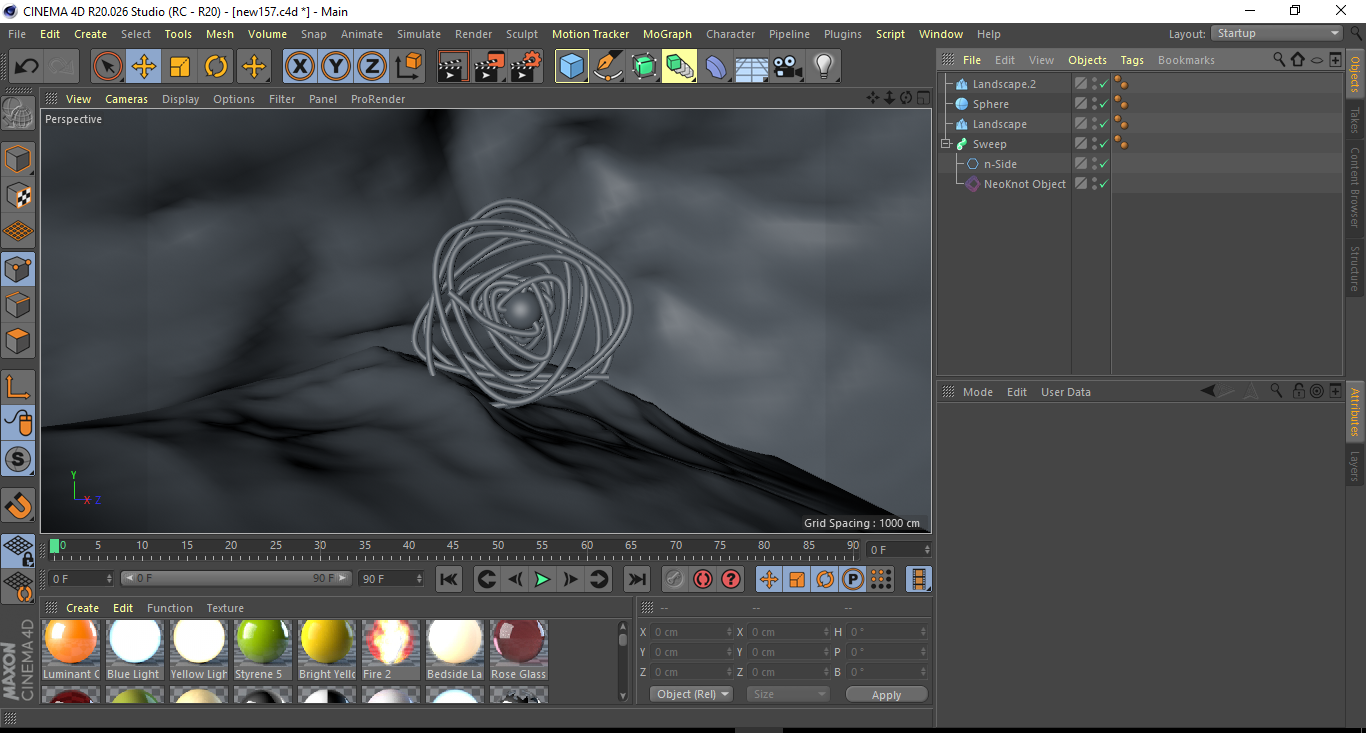The height and width of the screenshot is (733, 1366).
Task: Toggle X axis lock
Action: click(299, 67)
